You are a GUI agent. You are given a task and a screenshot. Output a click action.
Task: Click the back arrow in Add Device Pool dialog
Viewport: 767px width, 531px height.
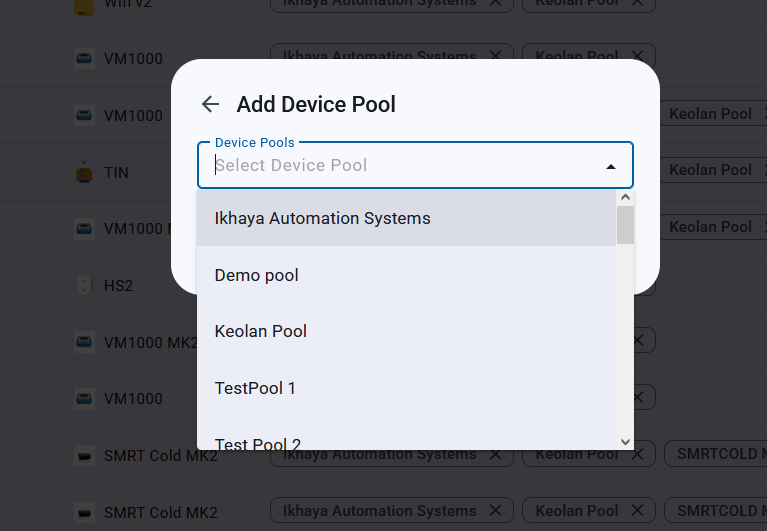point(210,104)
